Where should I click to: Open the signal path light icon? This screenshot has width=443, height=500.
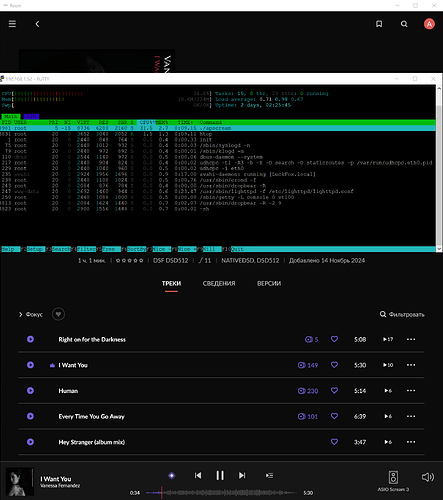tap(172, 476)
